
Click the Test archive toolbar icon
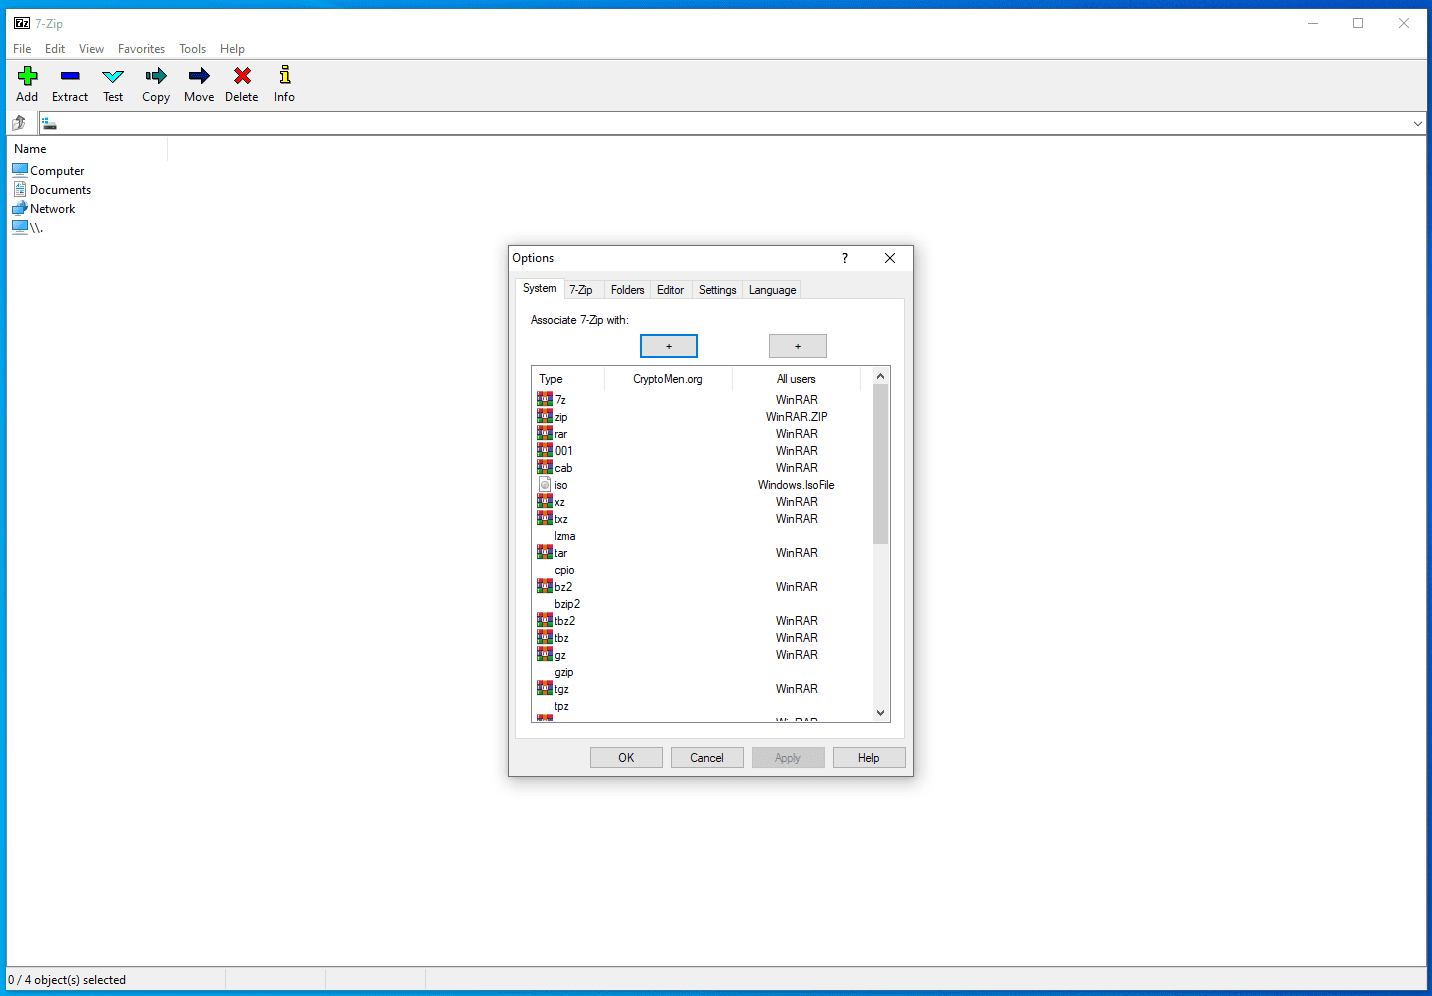tap(113, 76)
